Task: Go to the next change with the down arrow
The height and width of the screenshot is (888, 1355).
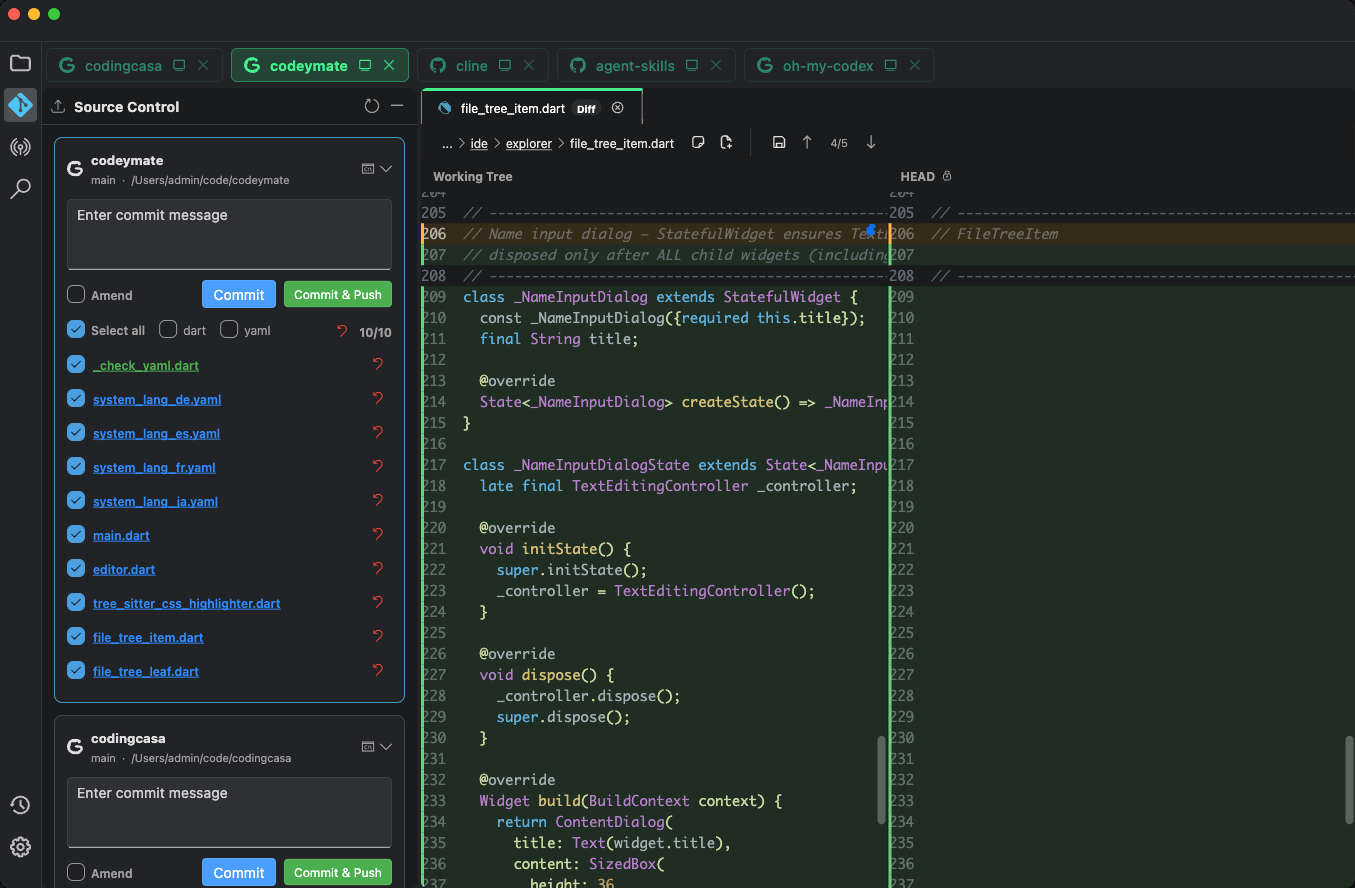Action: coord(871,143)
